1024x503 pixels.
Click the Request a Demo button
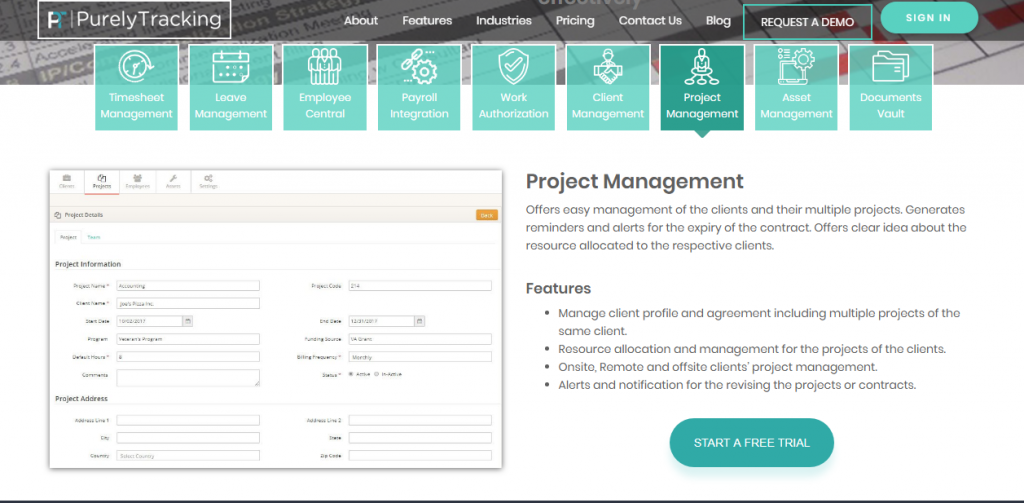coord(807,22)
